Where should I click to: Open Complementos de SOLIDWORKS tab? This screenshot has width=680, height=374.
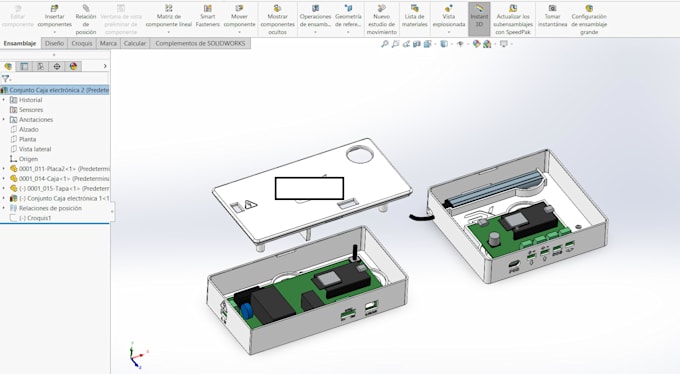click(x=200, y=43)
